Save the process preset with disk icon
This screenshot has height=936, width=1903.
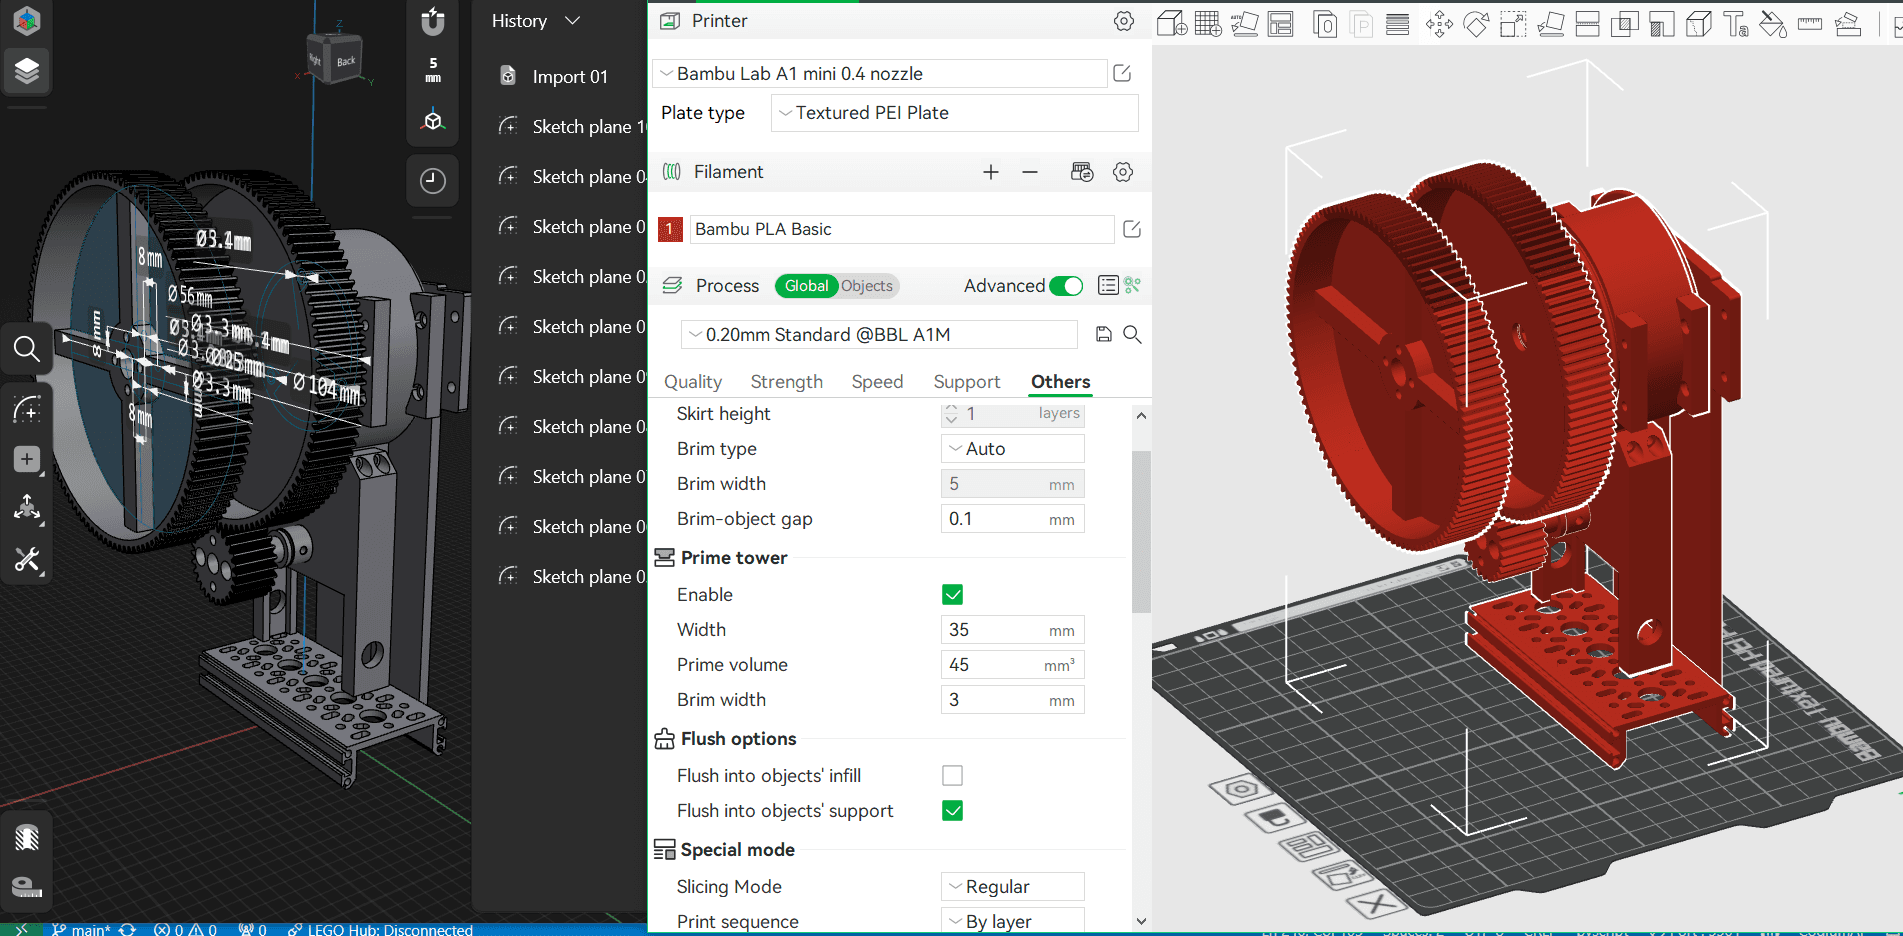[x=1104, y=334]
